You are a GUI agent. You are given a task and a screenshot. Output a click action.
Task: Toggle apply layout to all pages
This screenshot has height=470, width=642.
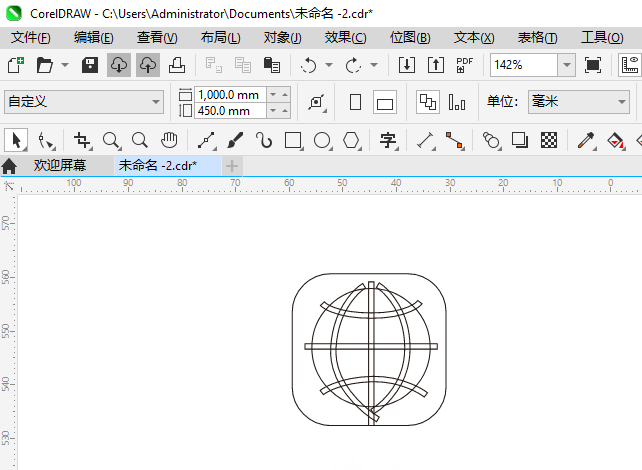pos(428,102)
